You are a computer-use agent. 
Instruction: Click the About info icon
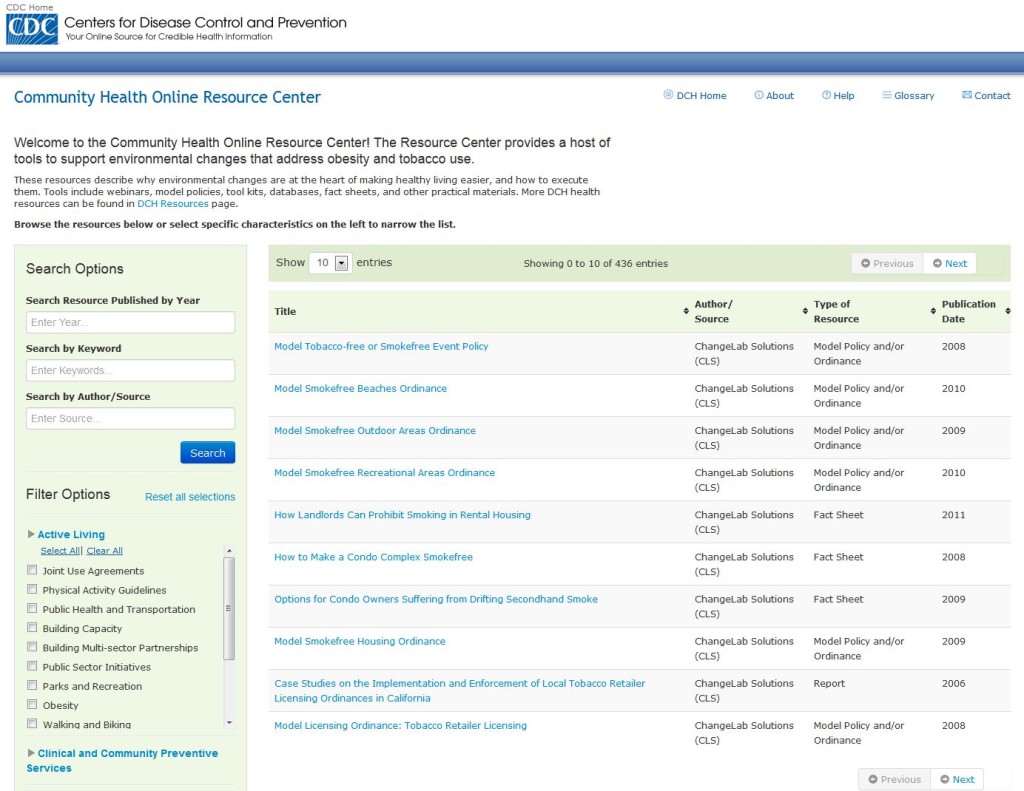point(759,95)
